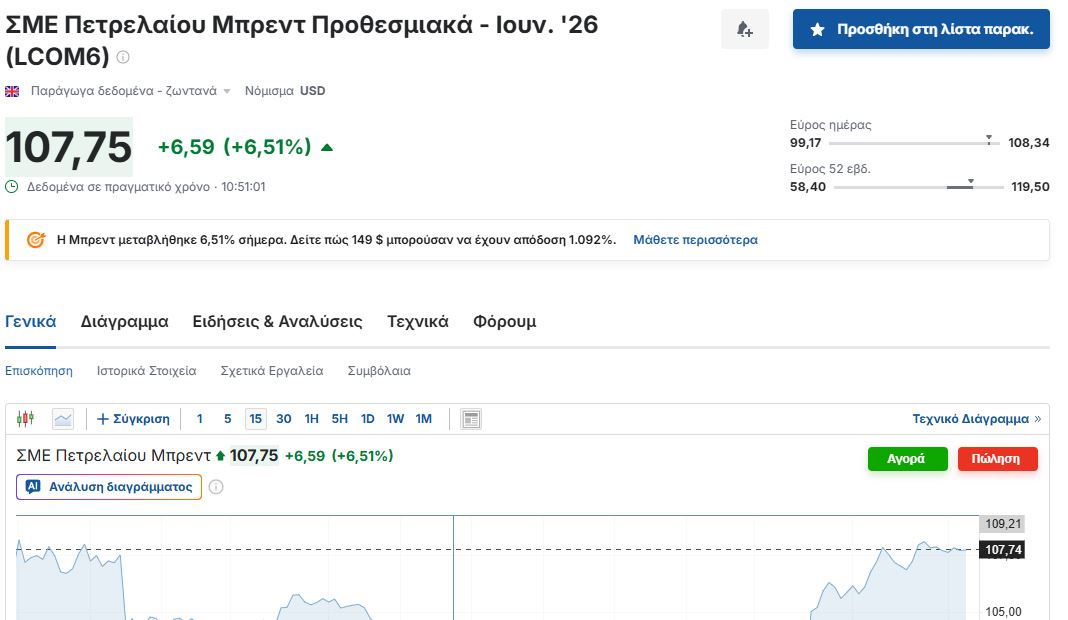Screen dimensions: 1068x620
Task: Select the area chart type icon
Action: tap(63, 419)
